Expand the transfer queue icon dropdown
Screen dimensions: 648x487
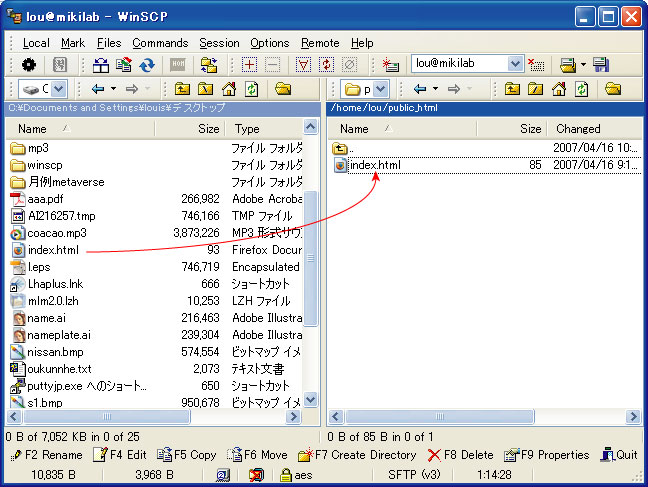coord(583,64)
